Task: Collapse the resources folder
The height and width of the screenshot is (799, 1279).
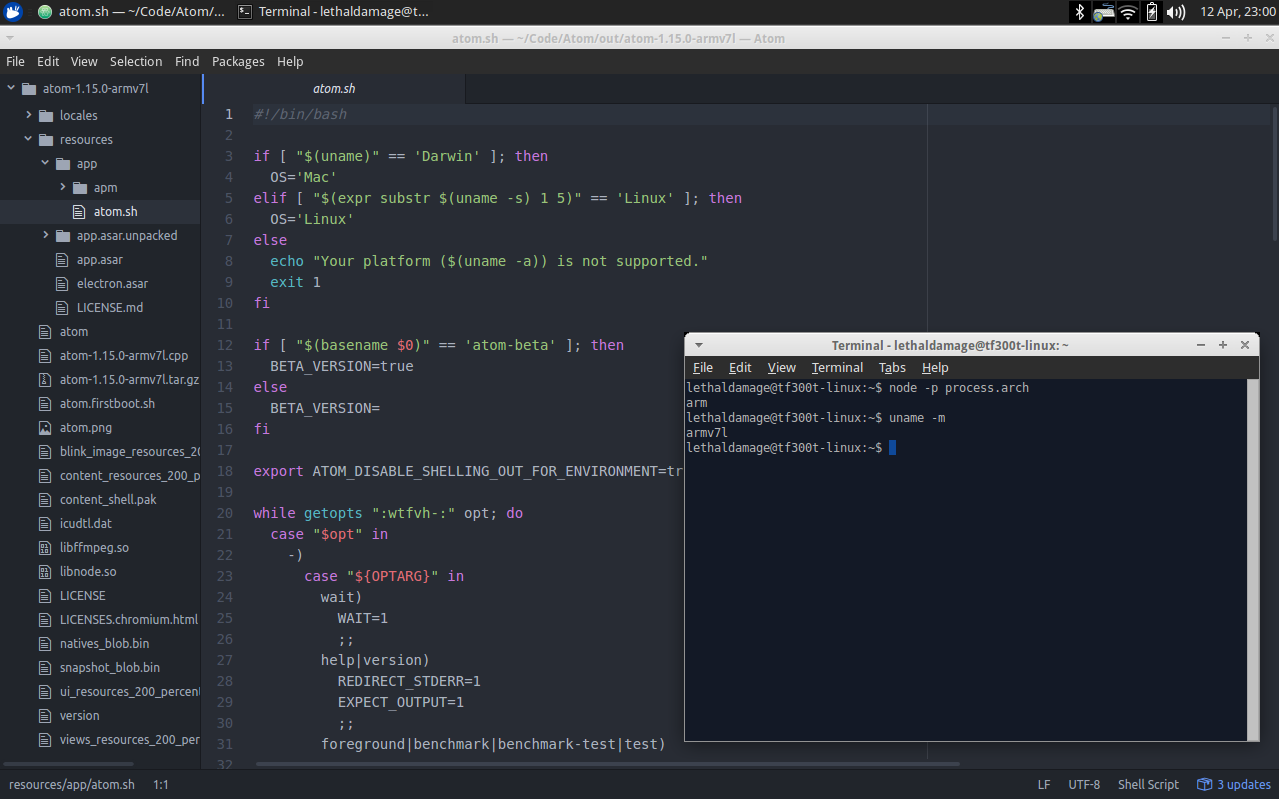Action: [27, 139]
